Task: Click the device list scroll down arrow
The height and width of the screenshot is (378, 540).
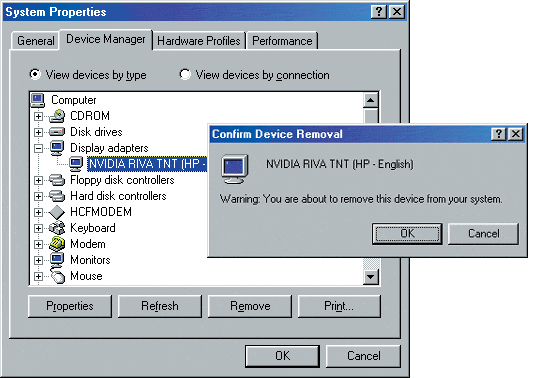Action: pyautogui.click(x=371, y=276)
